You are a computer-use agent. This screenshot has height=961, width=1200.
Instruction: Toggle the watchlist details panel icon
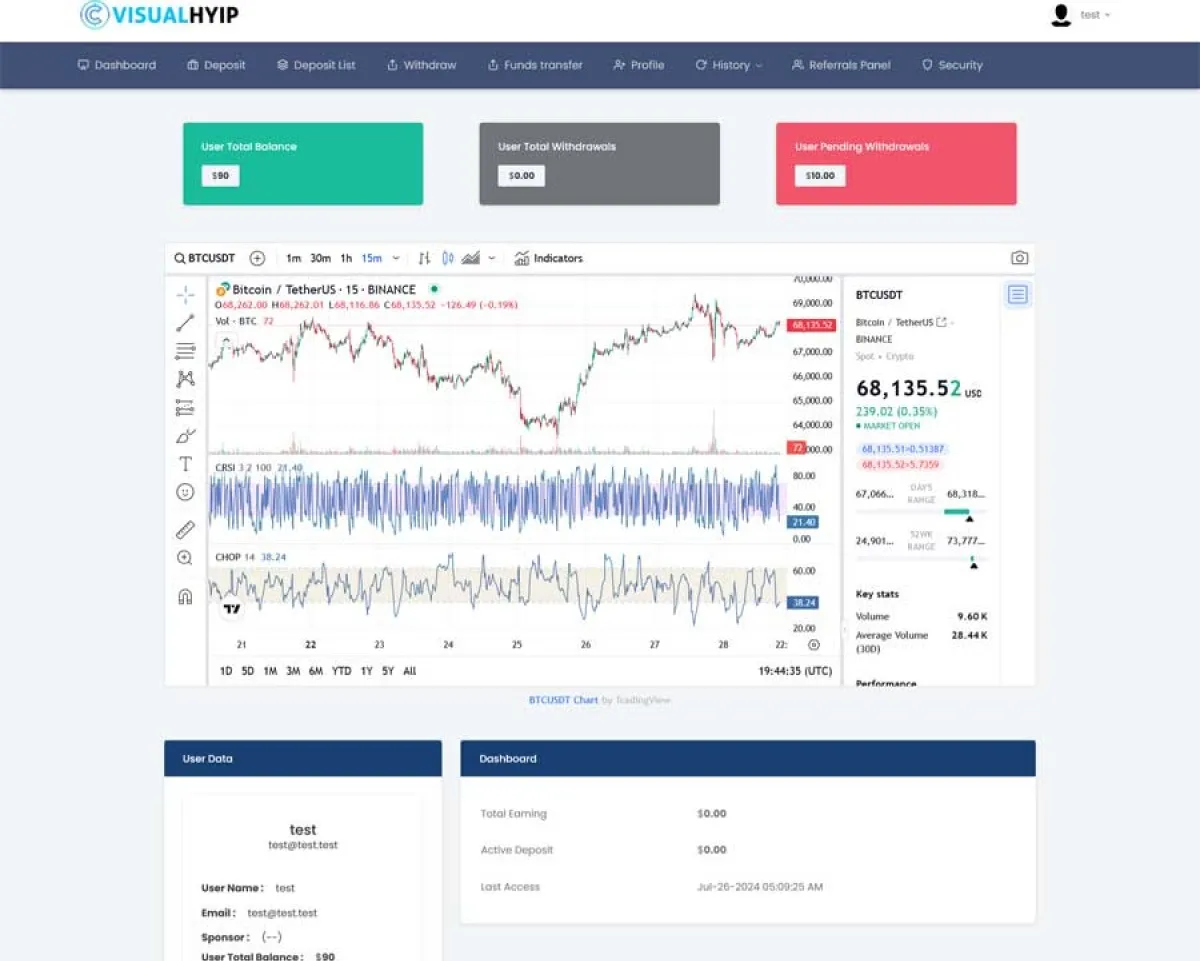coord(1017,294)
